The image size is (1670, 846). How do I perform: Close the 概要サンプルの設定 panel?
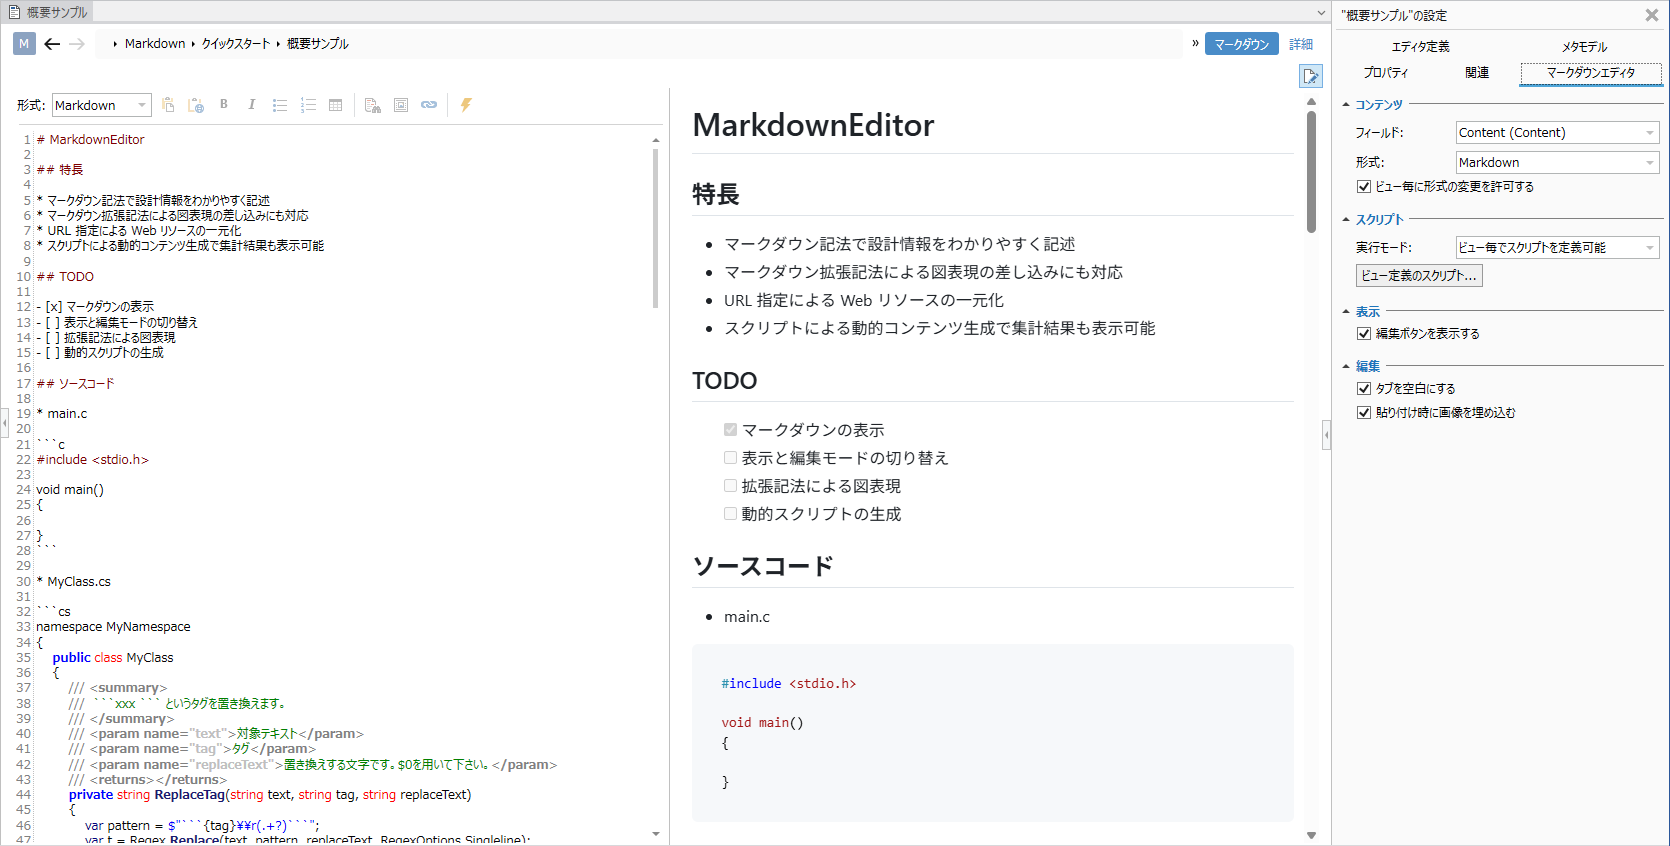coord(1652,15)
